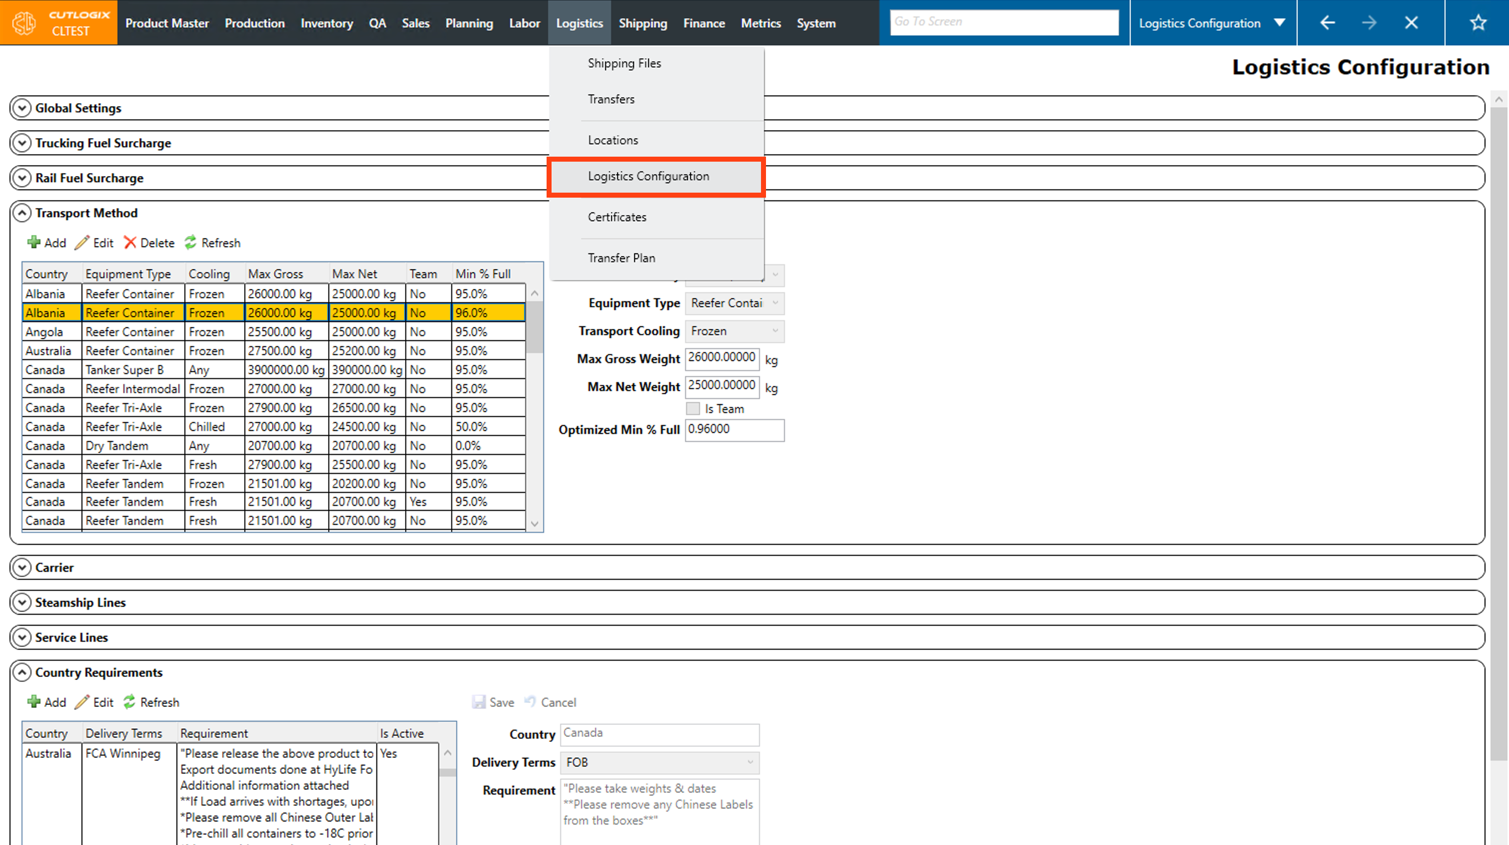Add a new Transport Method entry
Viewport: 1509px width, 845px height.
coord(46,243)
